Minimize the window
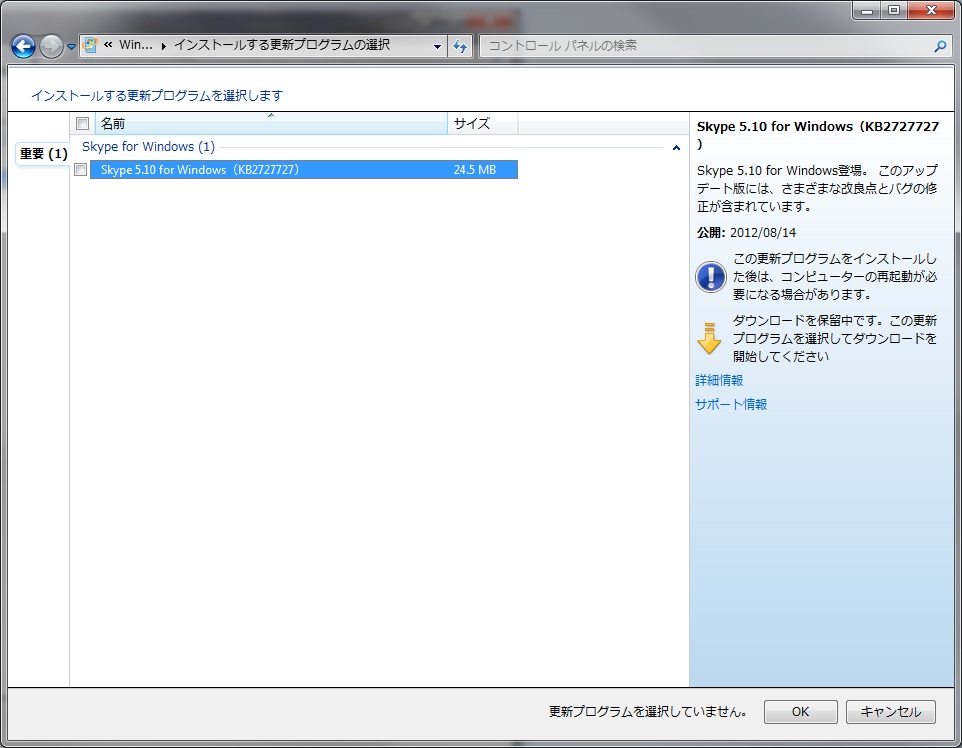The image size is (962, 748). 866,10
